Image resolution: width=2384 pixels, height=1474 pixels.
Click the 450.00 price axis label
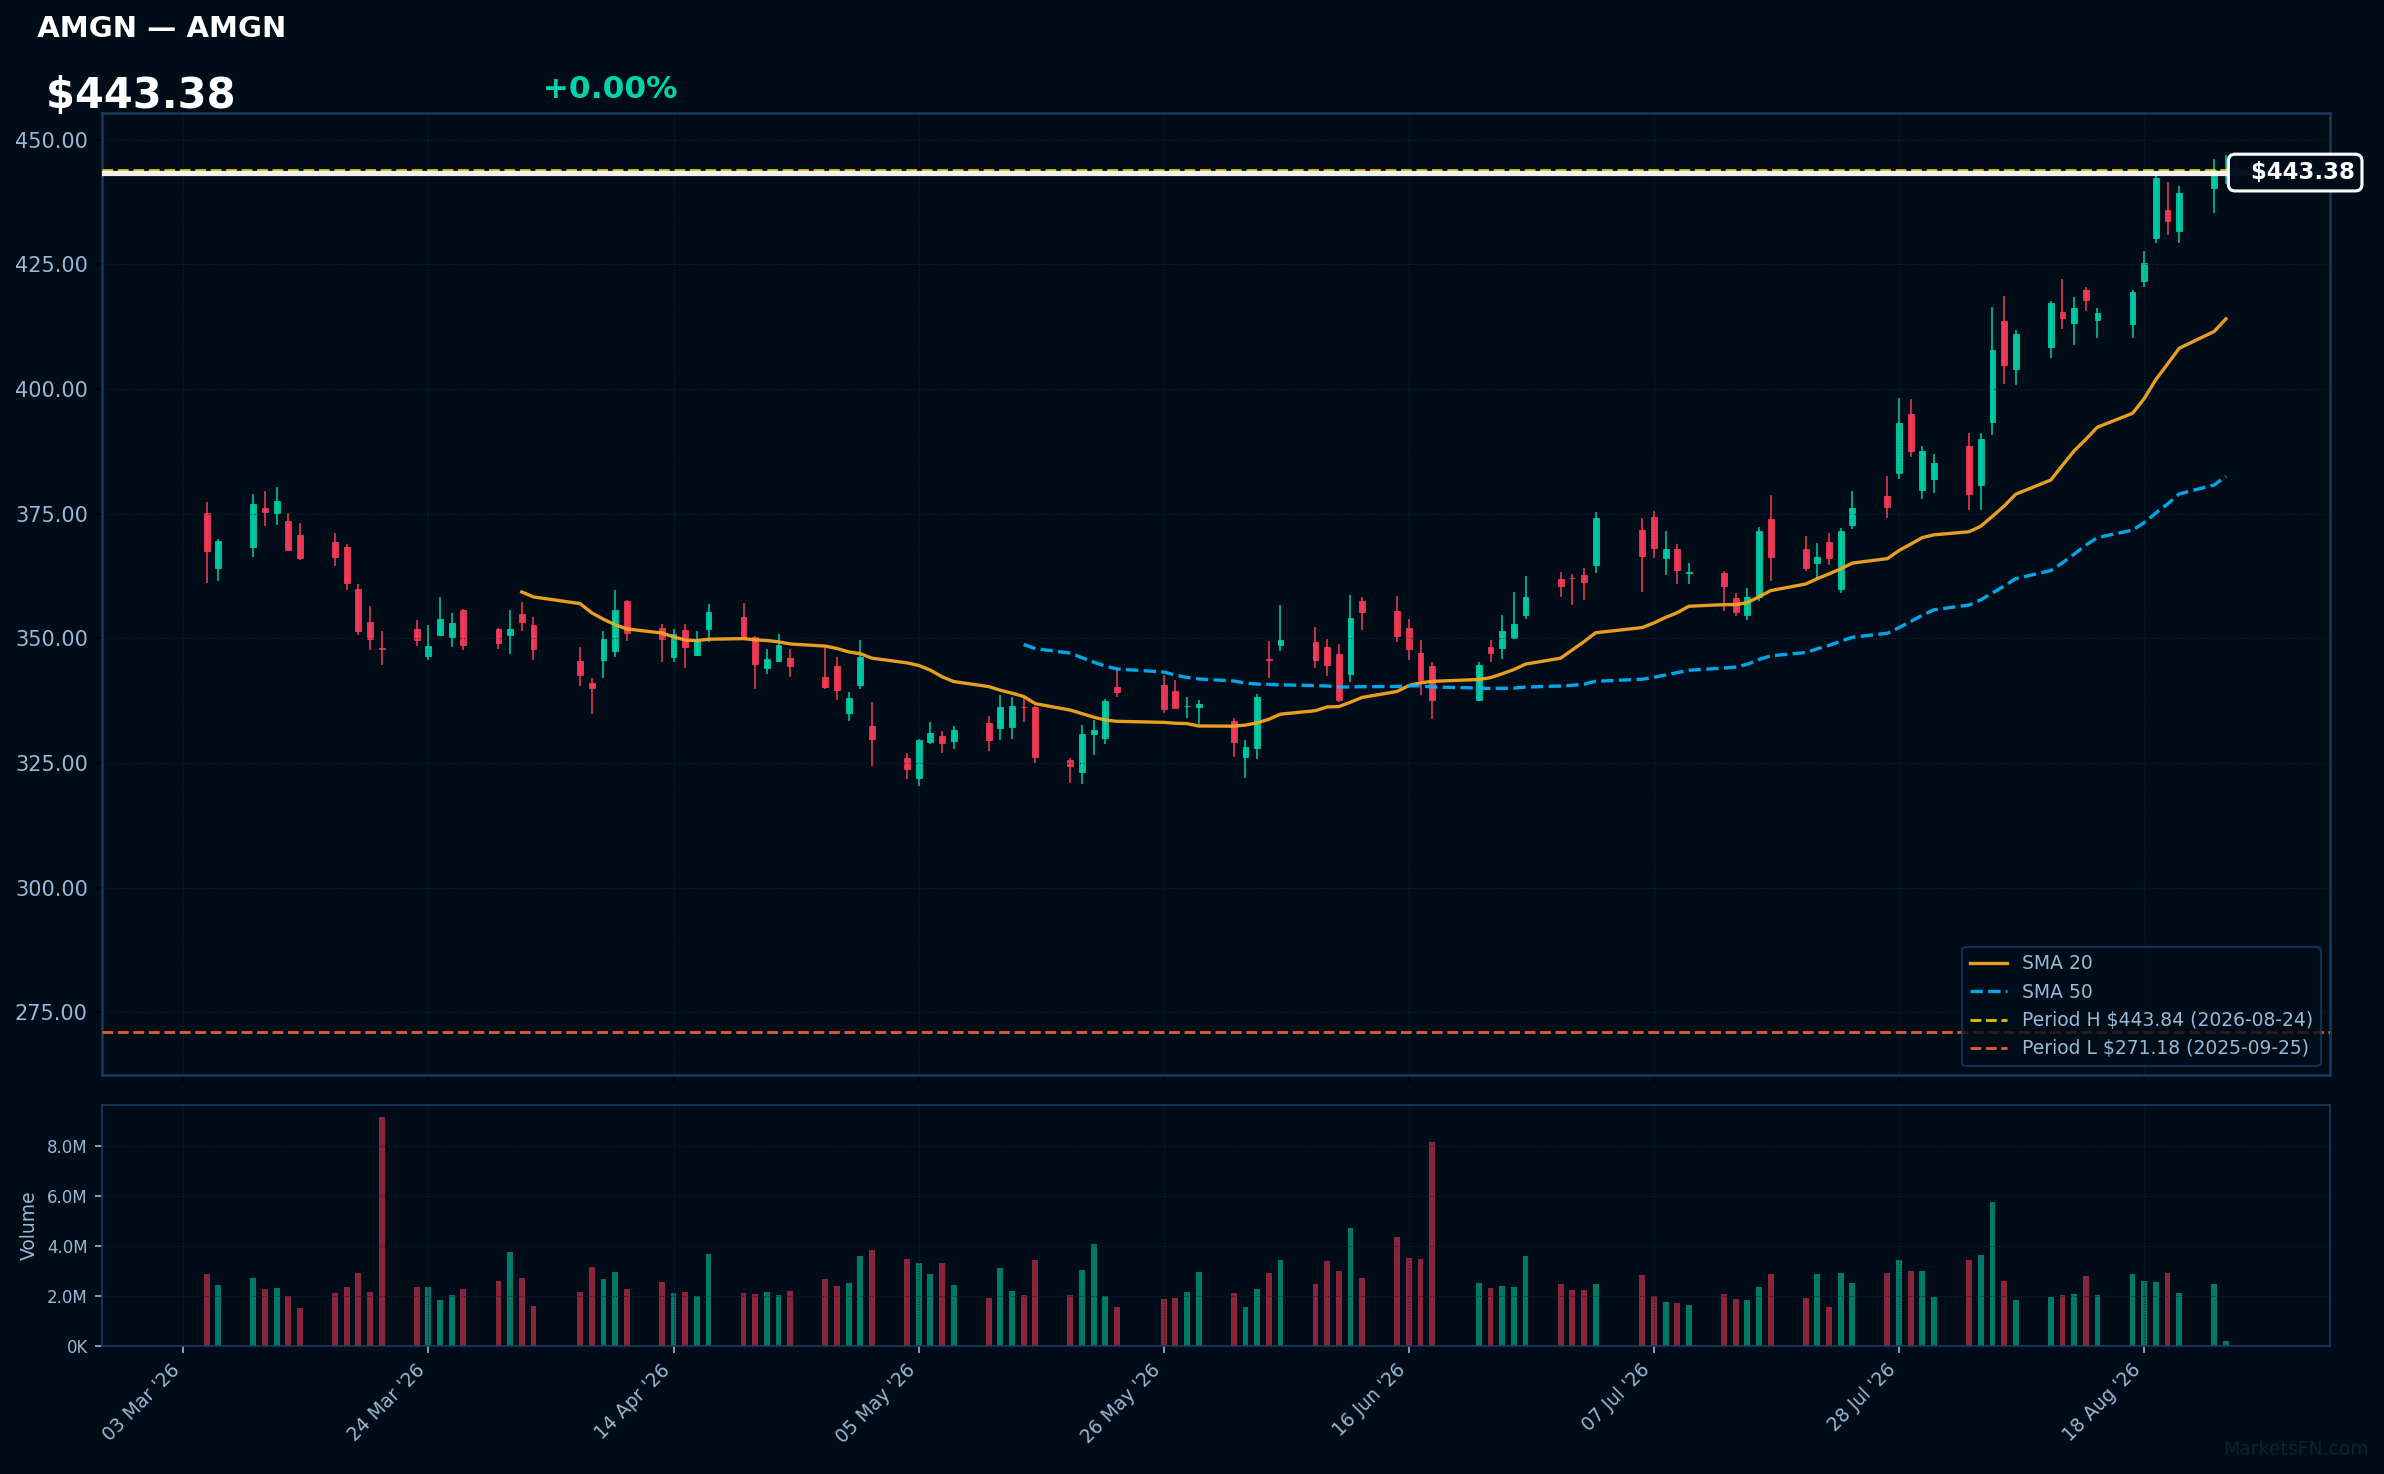[51, 141]
